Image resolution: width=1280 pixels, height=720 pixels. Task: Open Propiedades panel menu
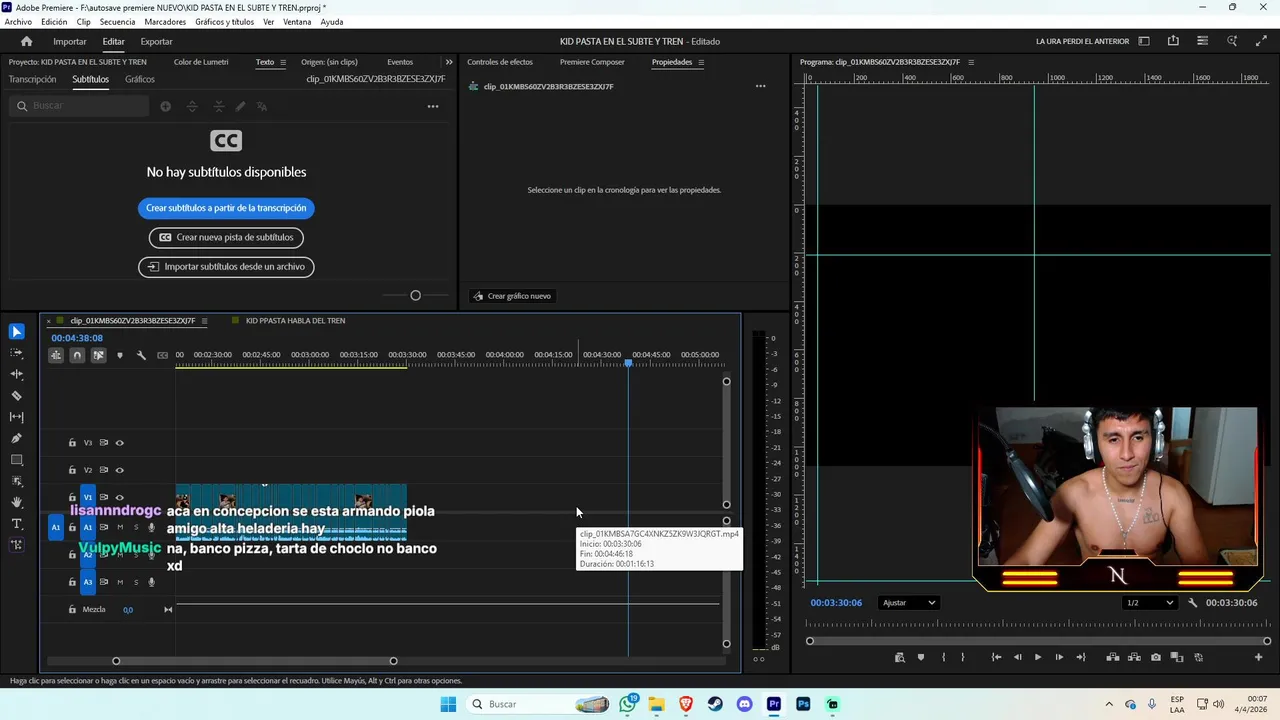[701, 62]
